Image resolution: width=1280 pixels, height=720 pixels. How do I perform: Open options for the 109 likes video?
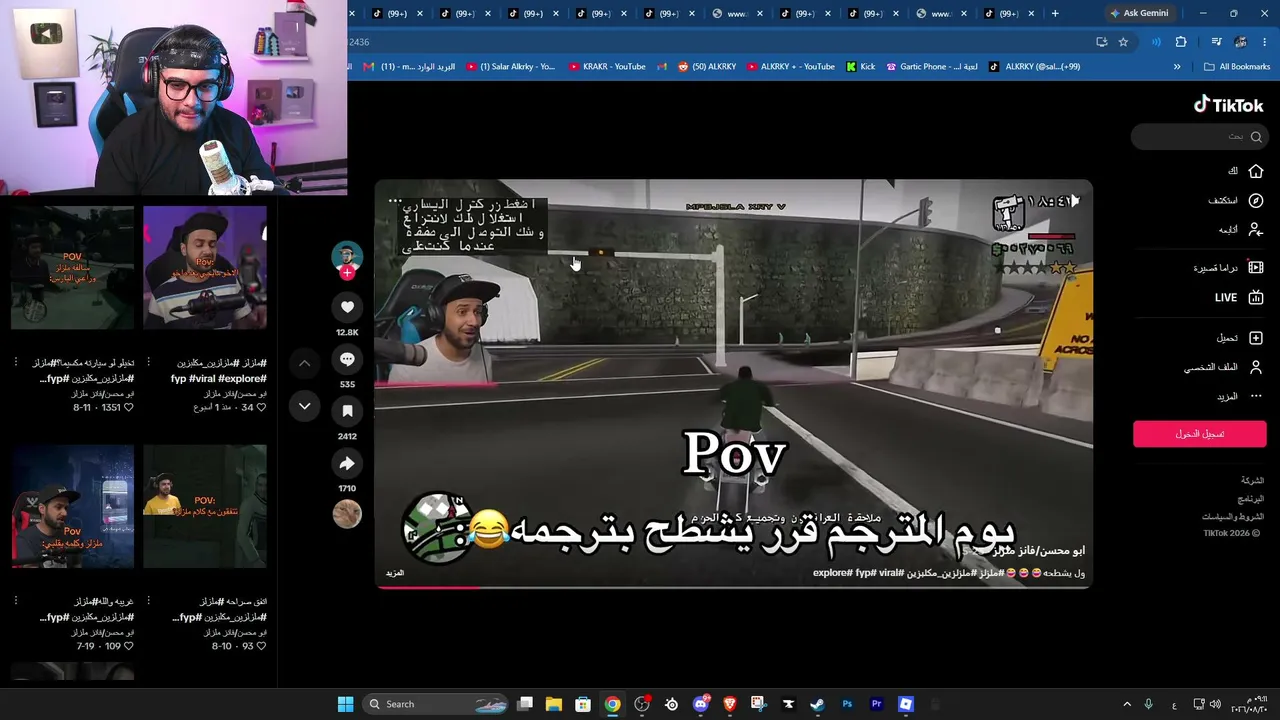click(16, 601)
